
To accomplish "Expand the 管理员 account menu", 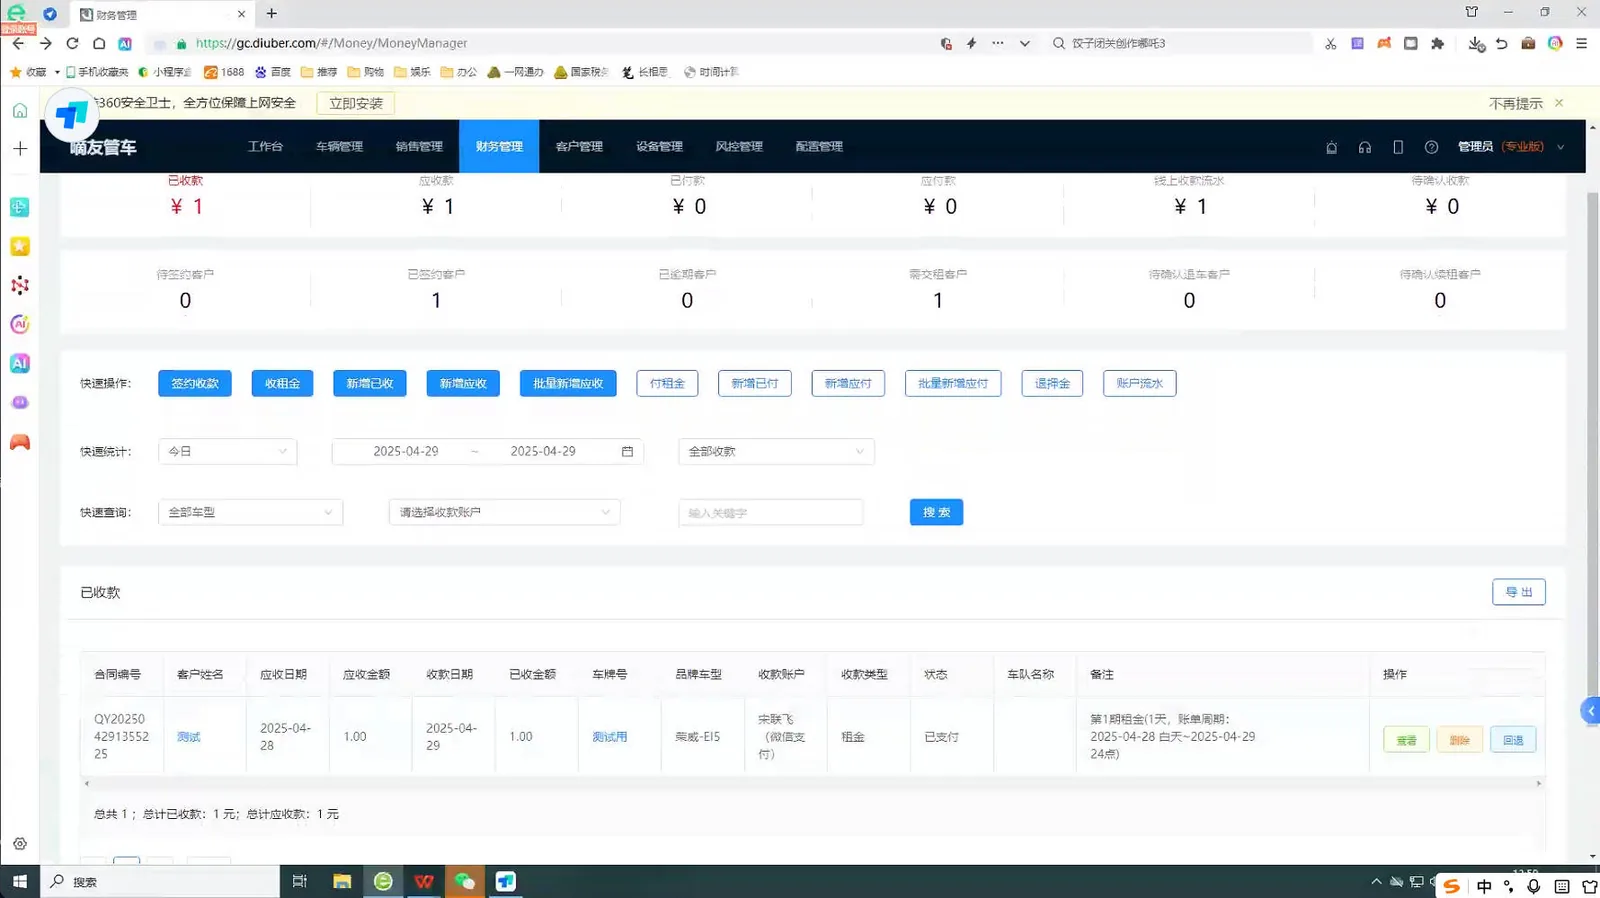I will [1510, 147].
